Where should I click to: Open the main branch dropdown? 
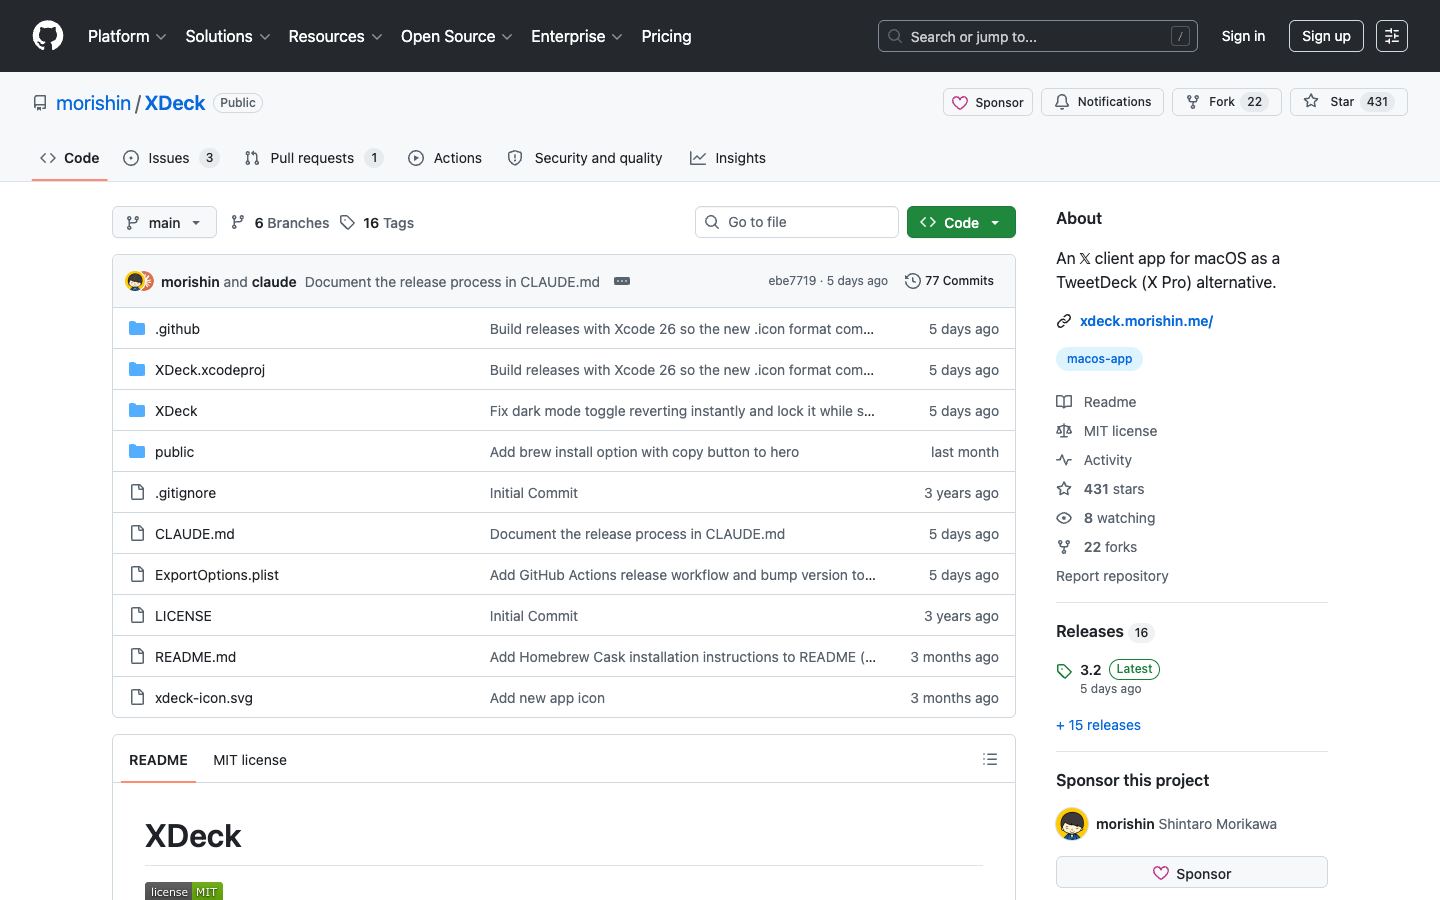point(164,222)
